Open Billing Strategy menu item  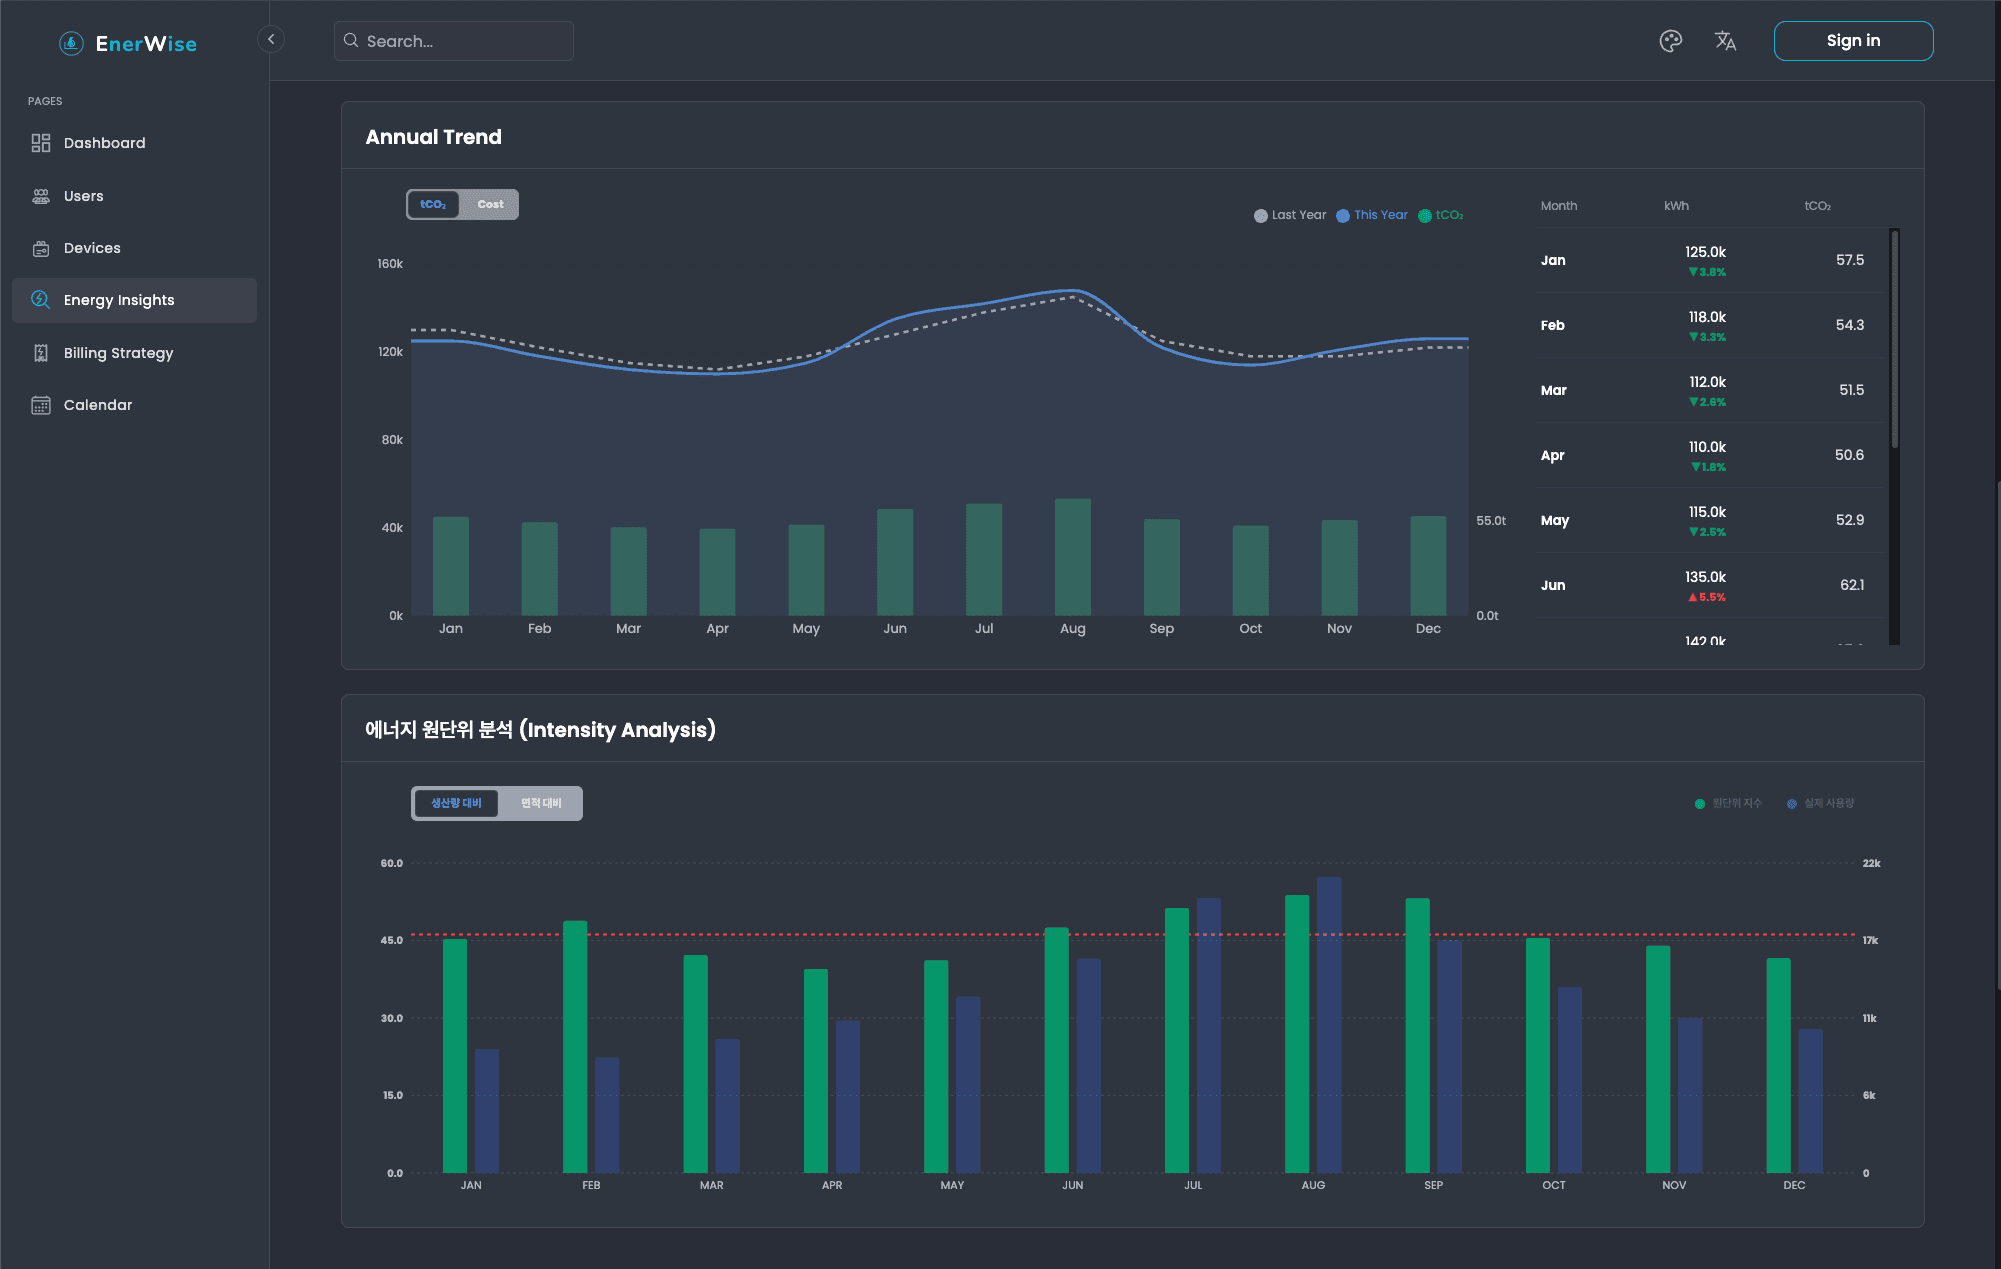click(118, 353)
